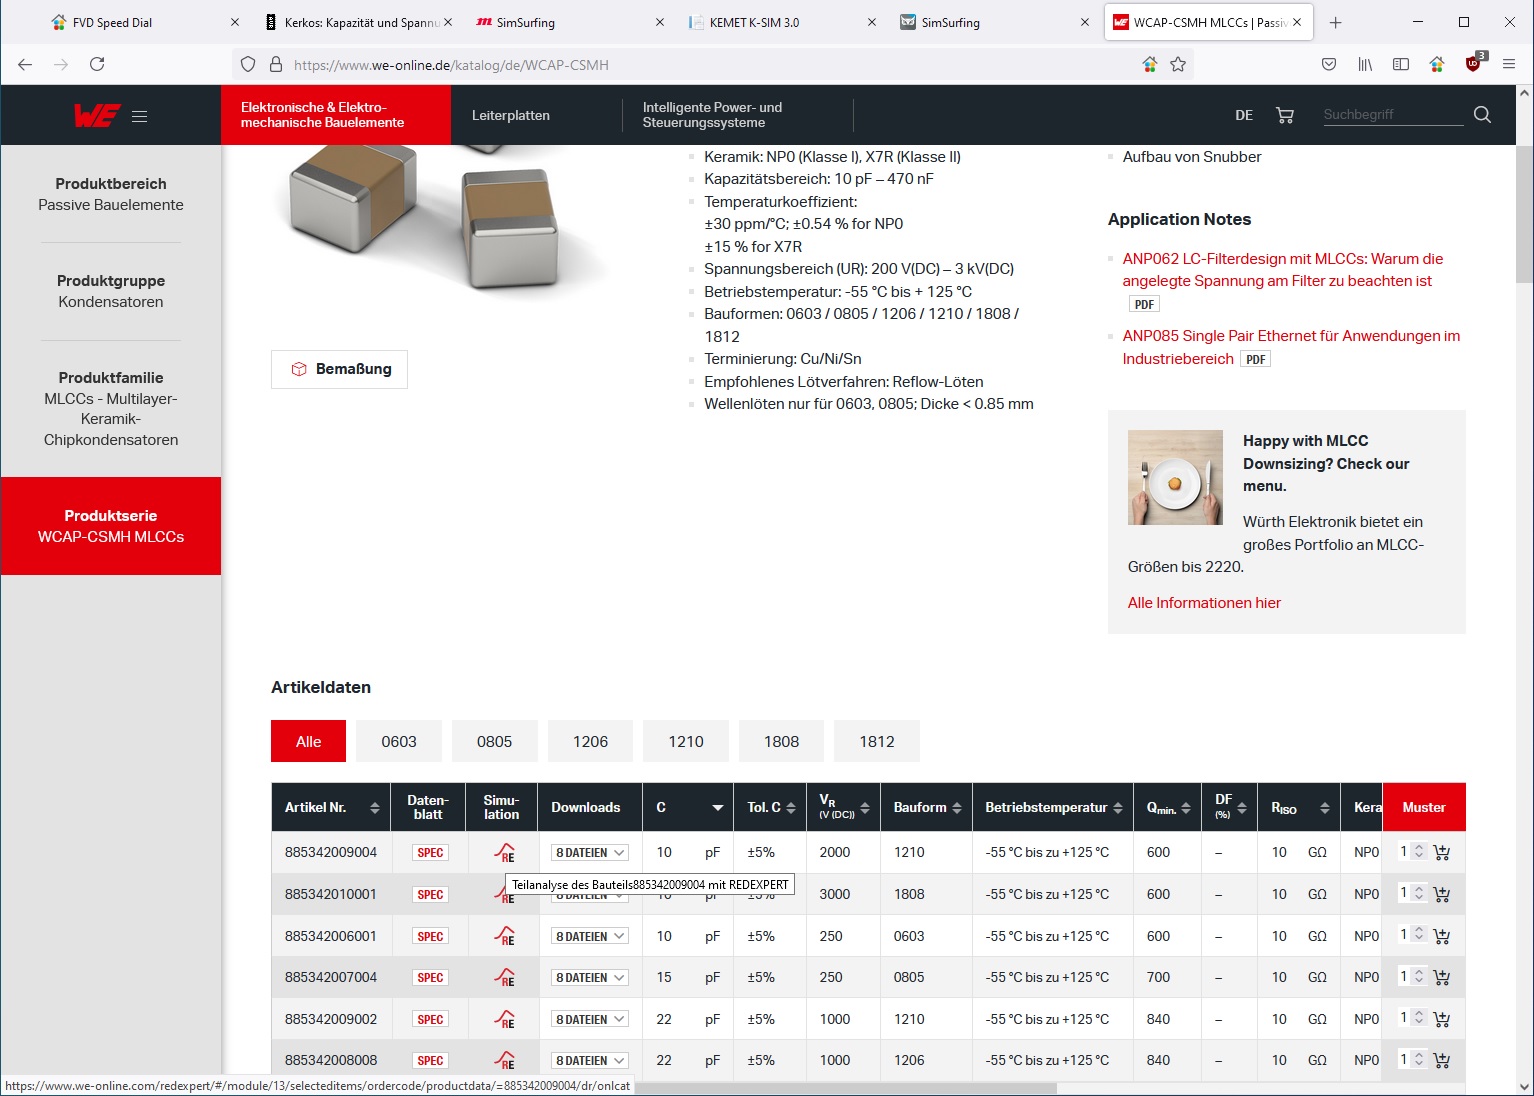1534x1096 pixels.
Task: Filter articles by 1206 size
Action: 590,741
